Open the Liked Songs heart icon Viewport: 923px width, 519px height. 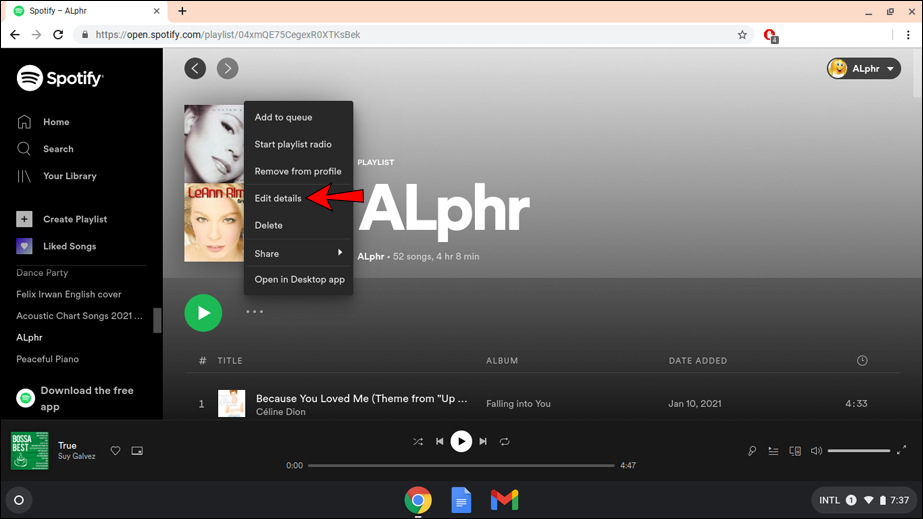point(24,246)
